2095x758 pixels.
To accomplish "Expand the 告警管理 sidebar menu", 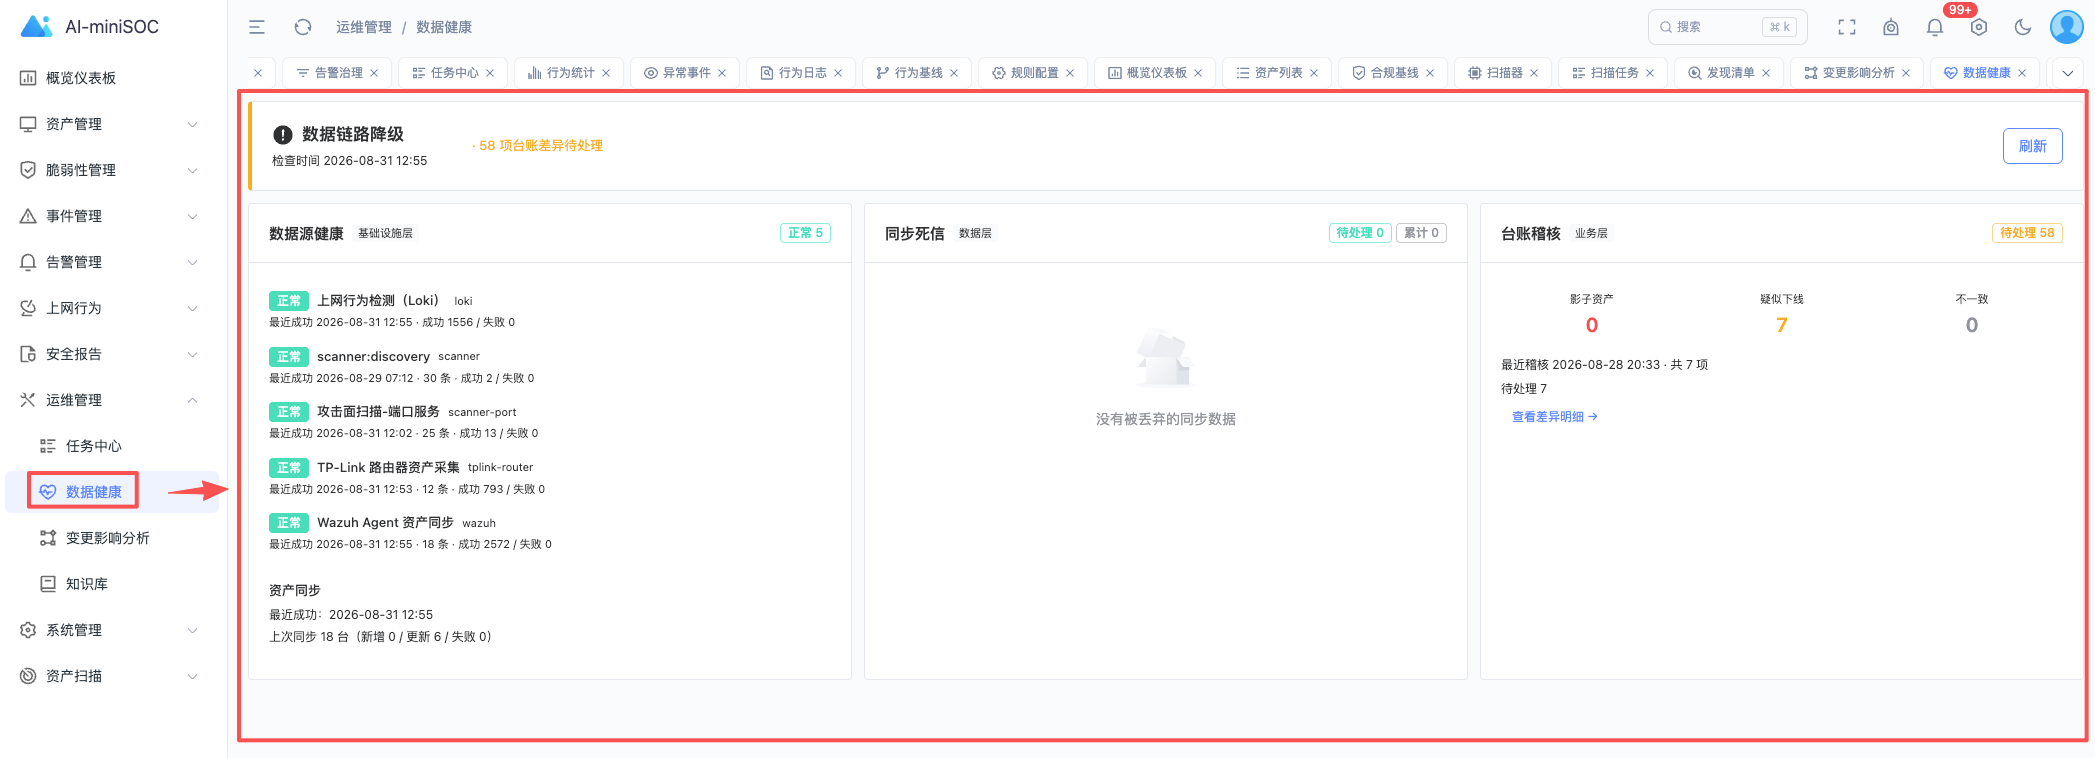I will 110,262.
